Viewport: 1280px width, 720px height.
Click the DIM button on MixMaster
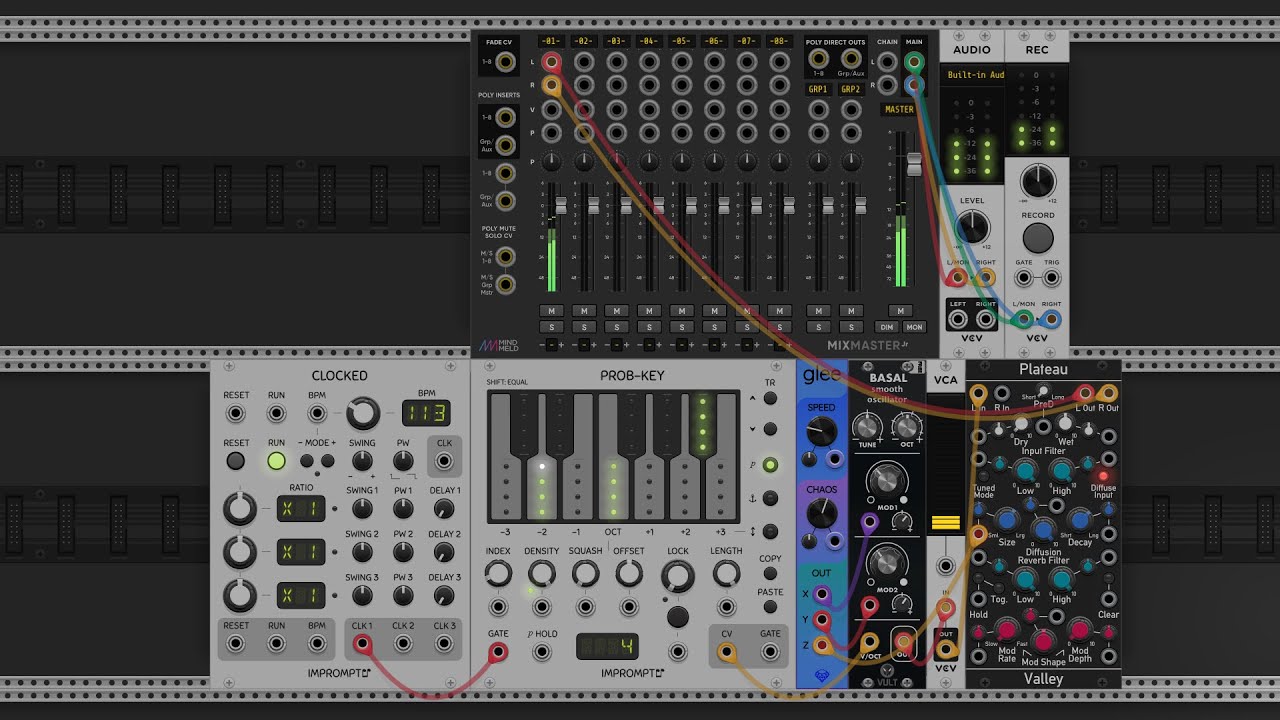point(886,327)
